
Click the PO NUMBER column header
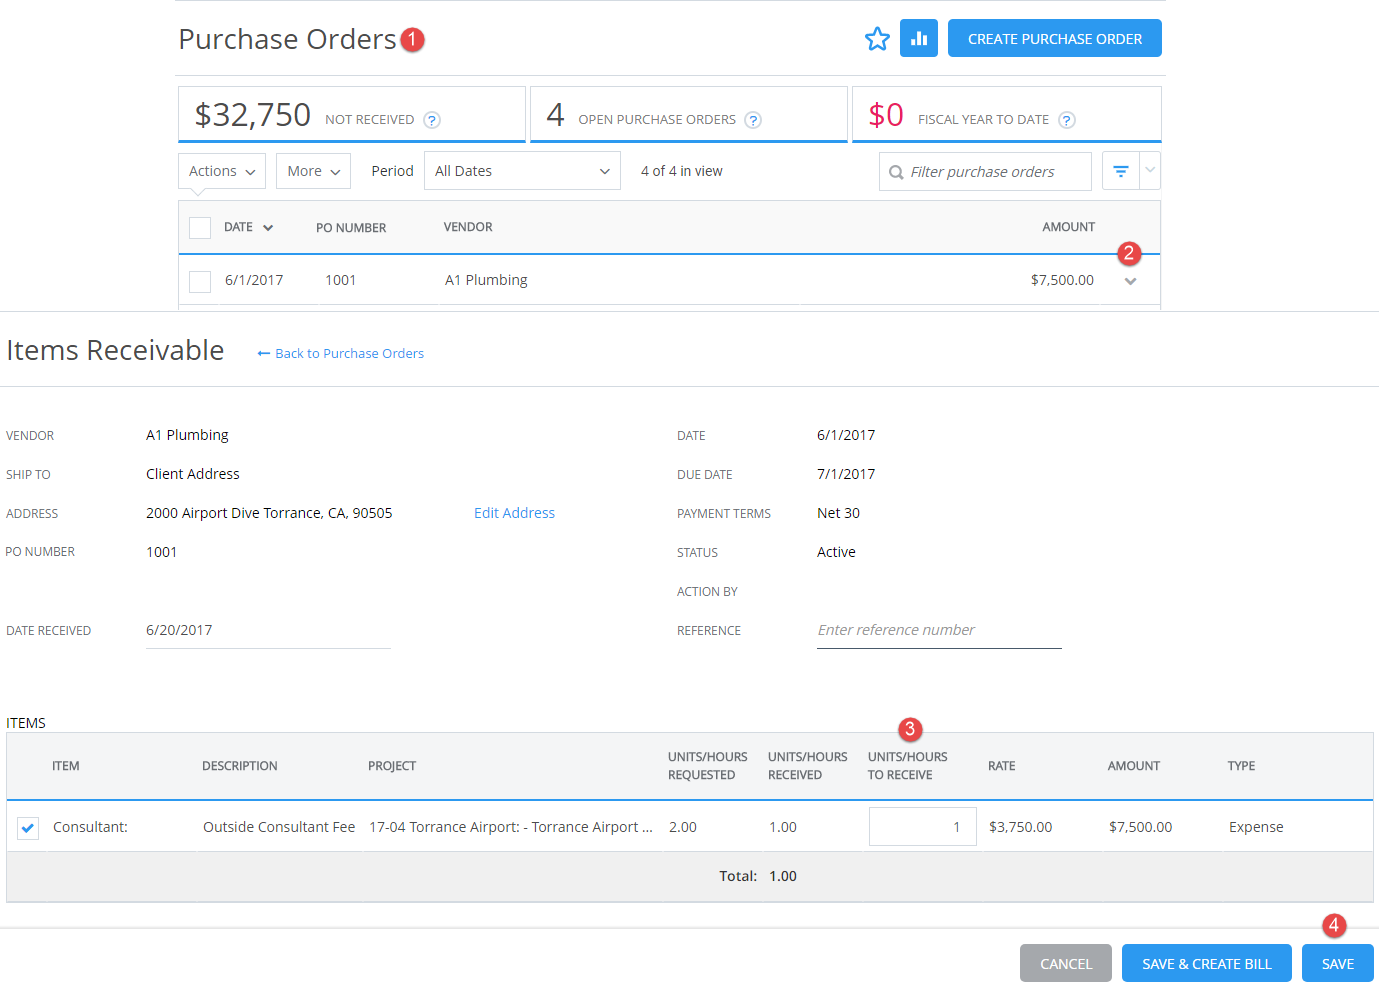(x=351, y=228)
